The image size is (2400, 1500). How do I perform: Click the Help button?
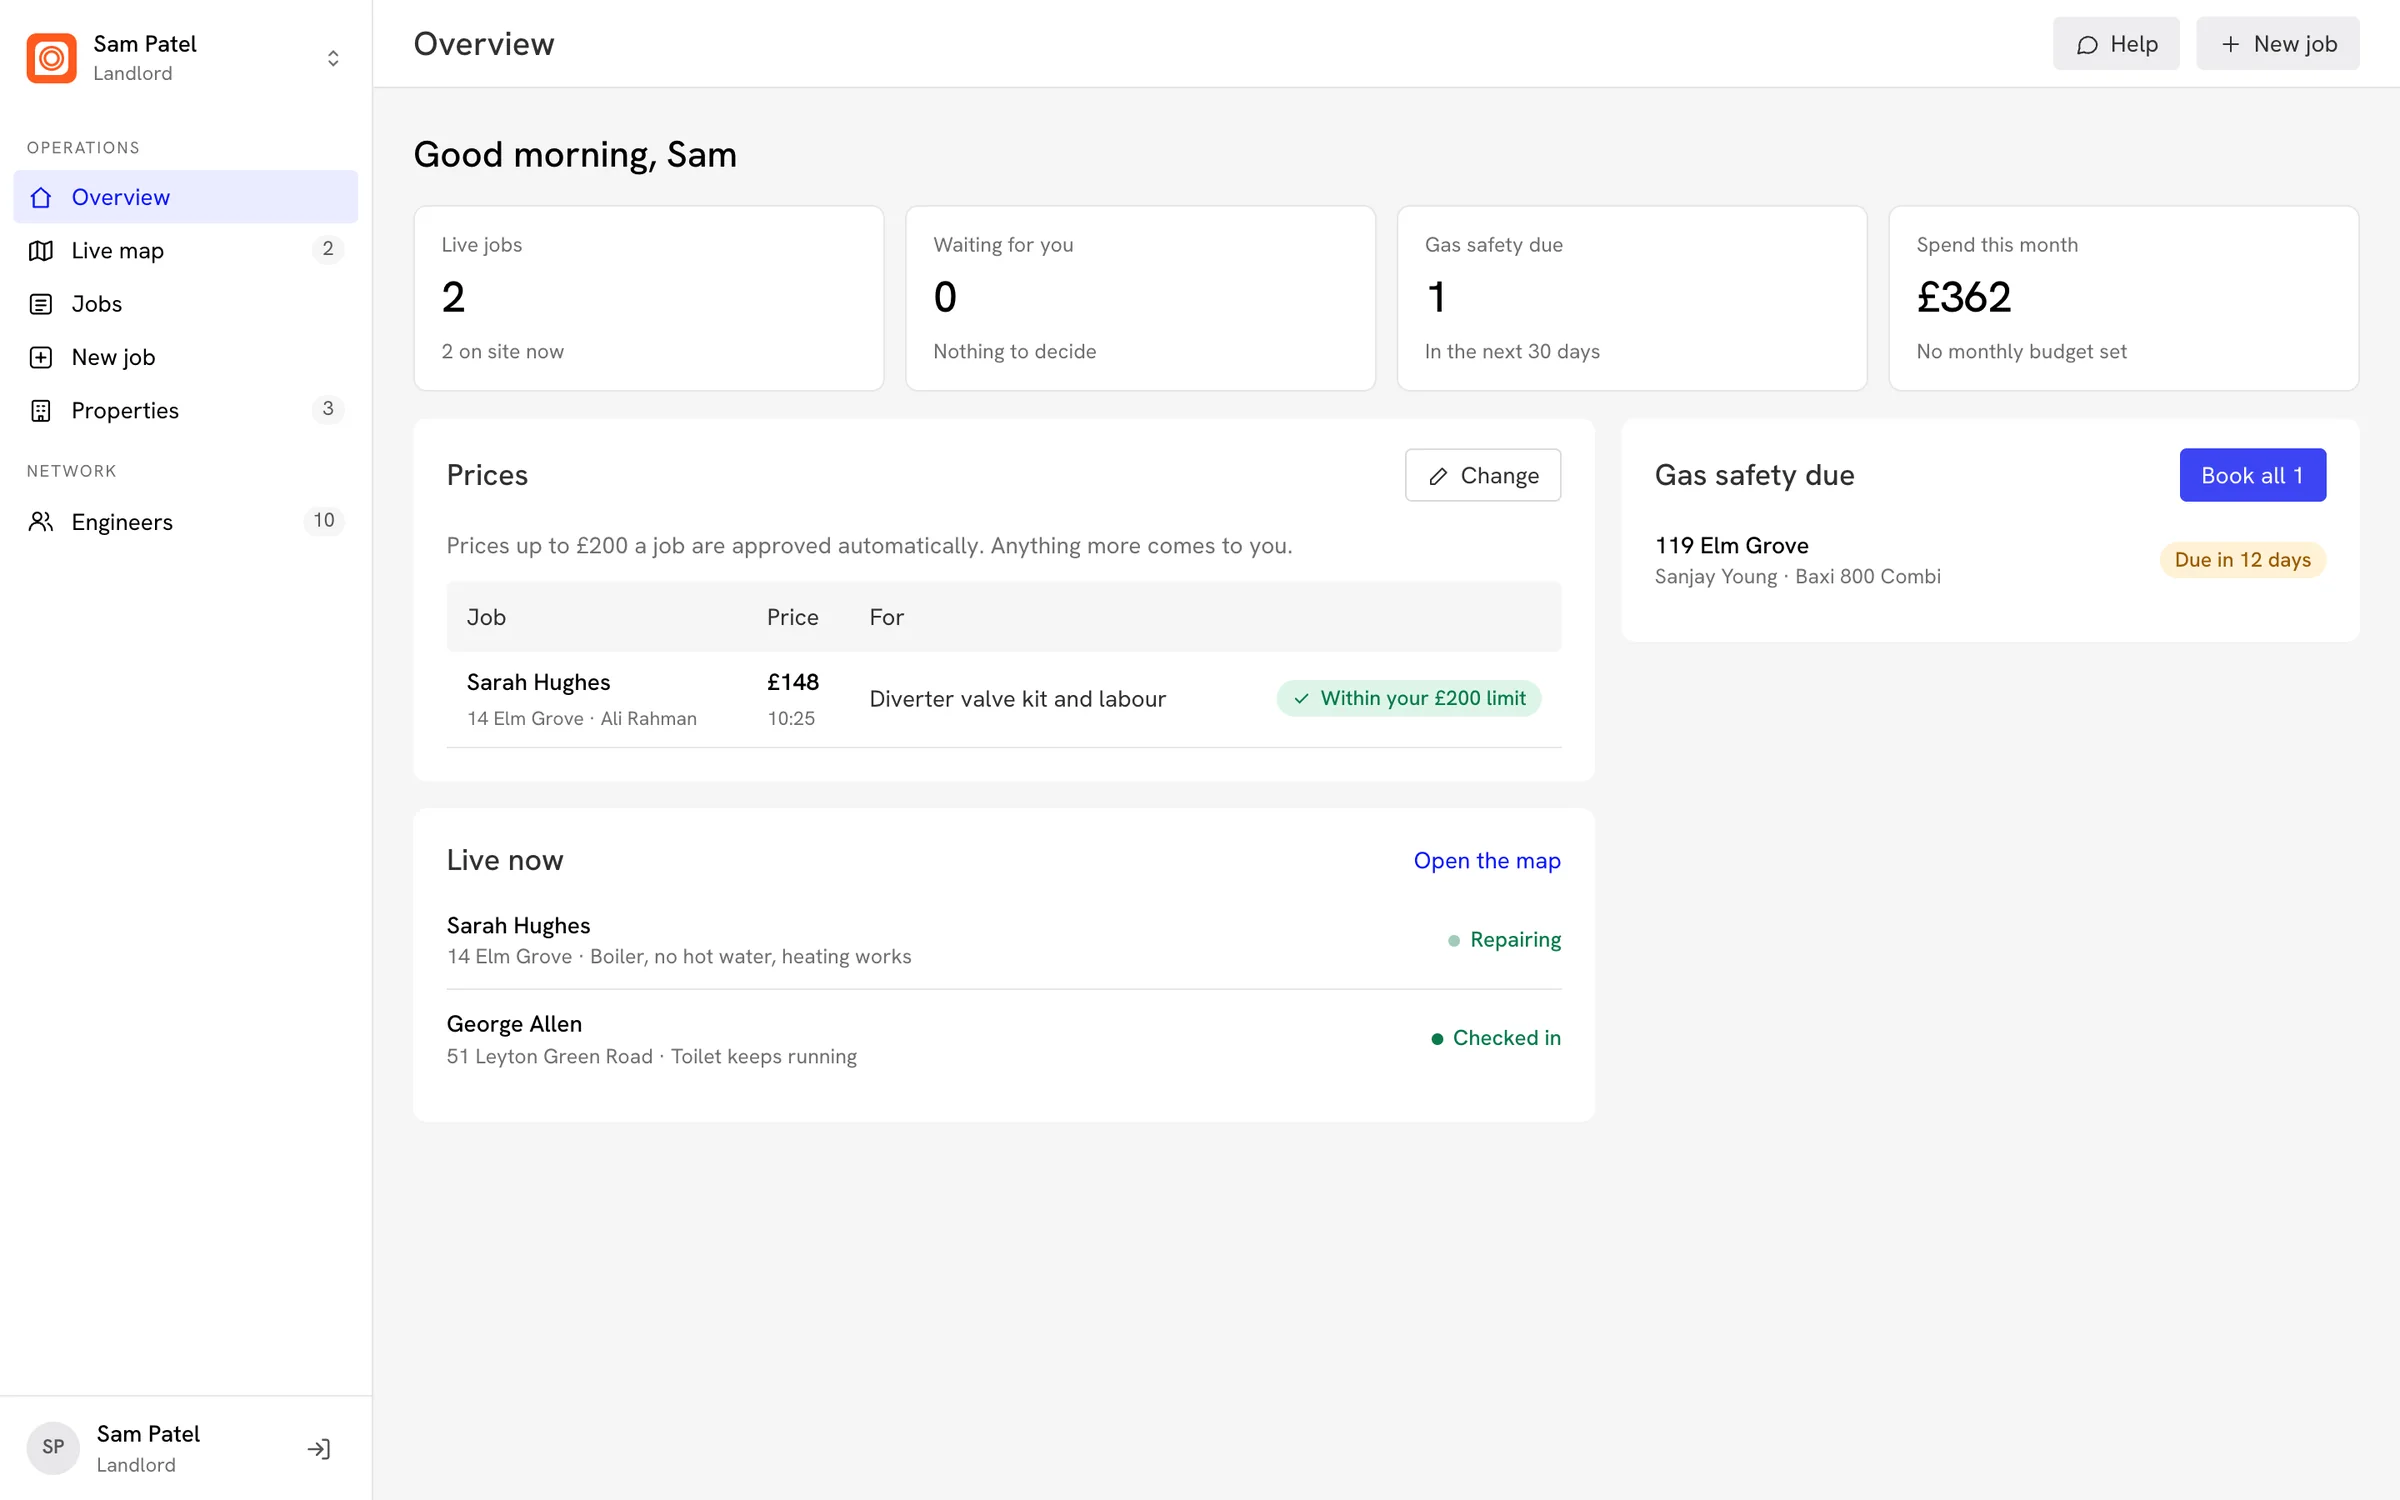(x=2116, y=44)
